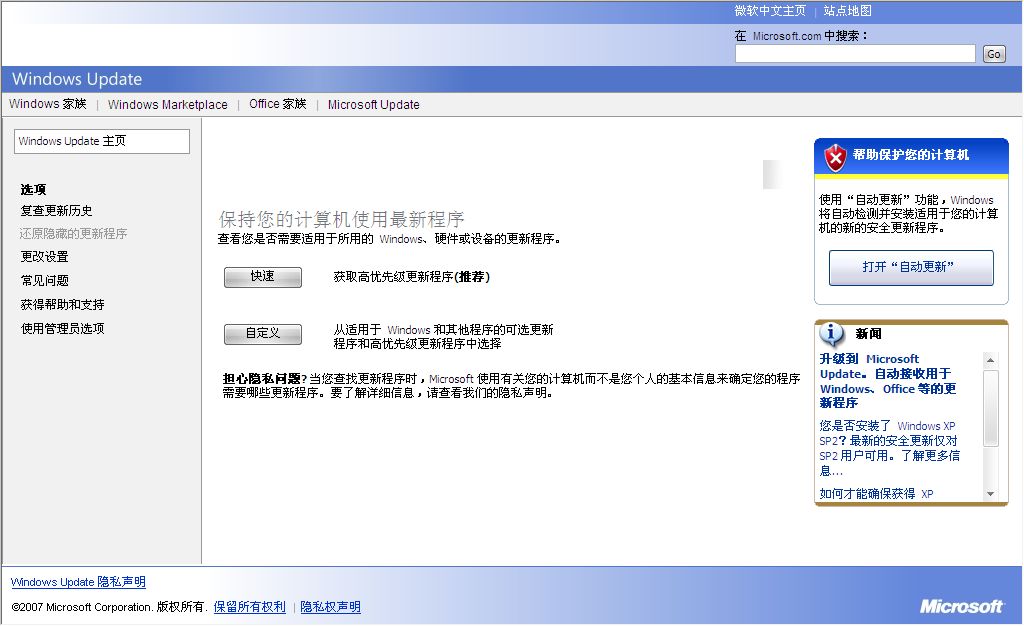Open the 如何才能确保获得 XP news link

[876, 493]
